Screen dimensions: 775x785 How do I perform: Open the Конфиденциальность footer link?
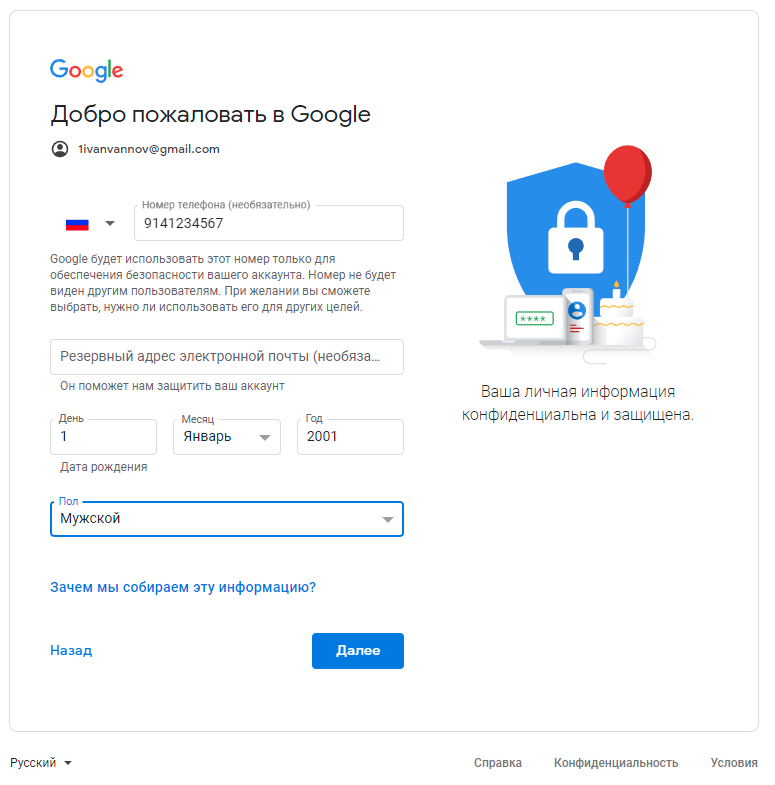[616, 763]
